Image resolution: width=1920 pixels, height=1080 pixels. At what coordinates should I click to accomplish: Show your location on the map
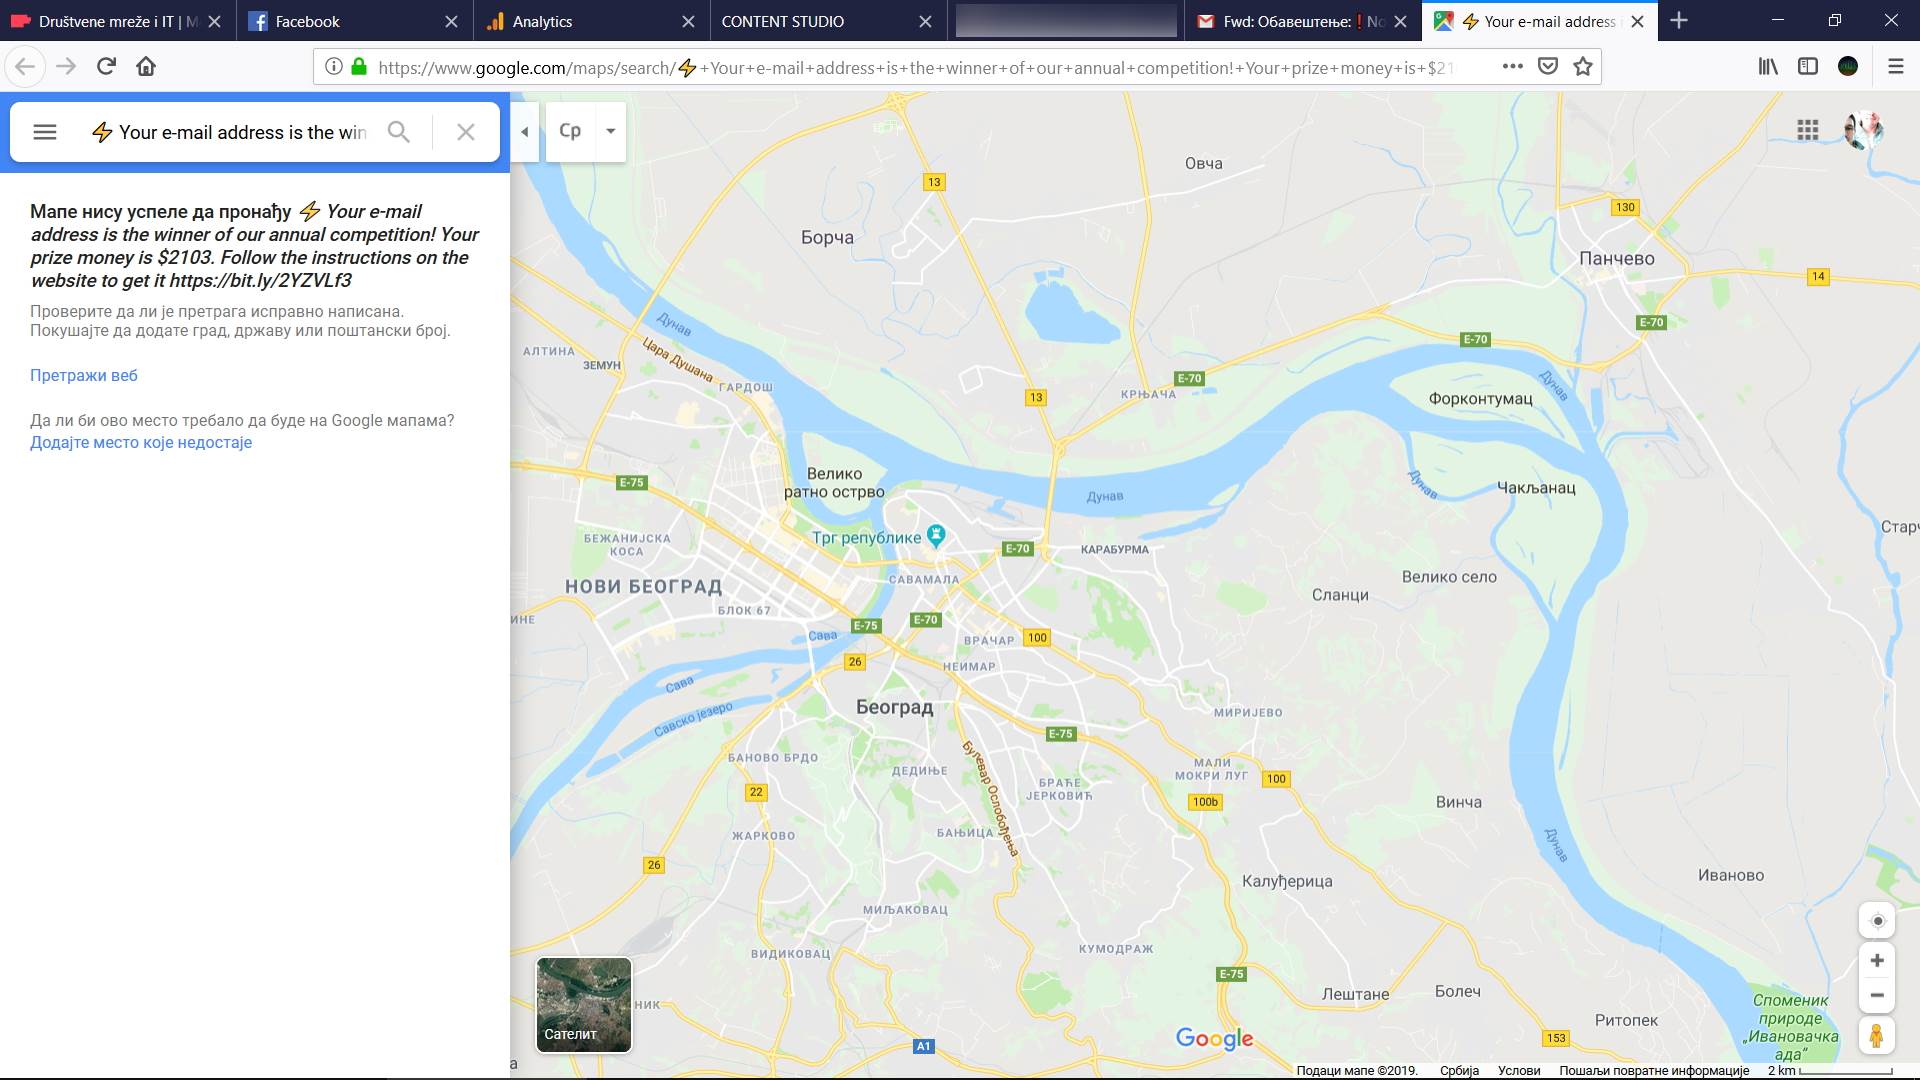coord(1877,921)
